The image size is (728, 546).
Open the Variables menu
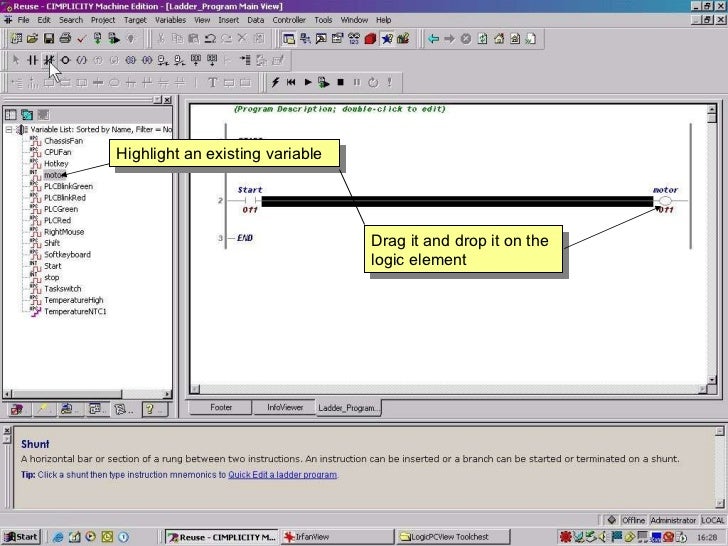pos(170,20)
